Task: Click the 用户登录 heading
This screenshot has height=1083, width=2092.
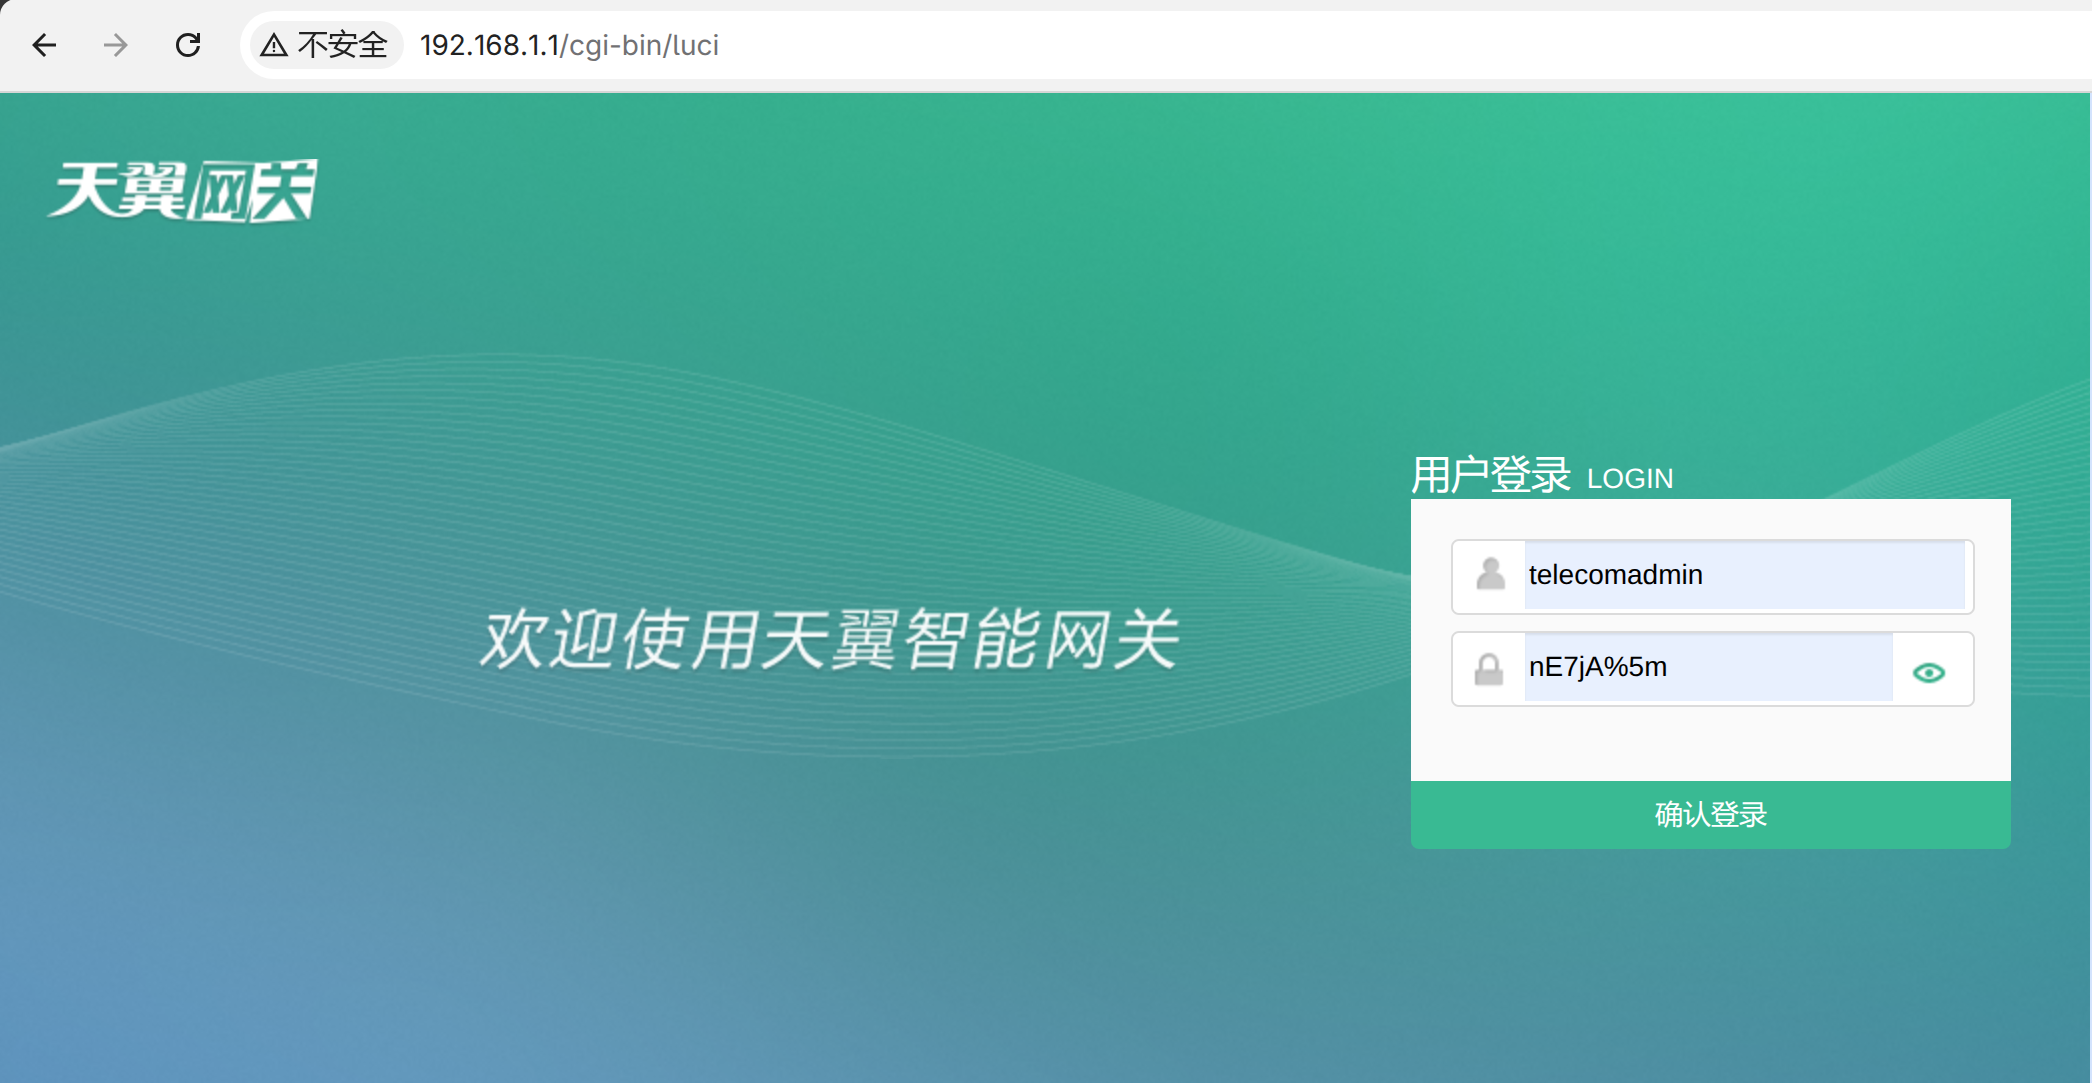Action: [1490, 475]
